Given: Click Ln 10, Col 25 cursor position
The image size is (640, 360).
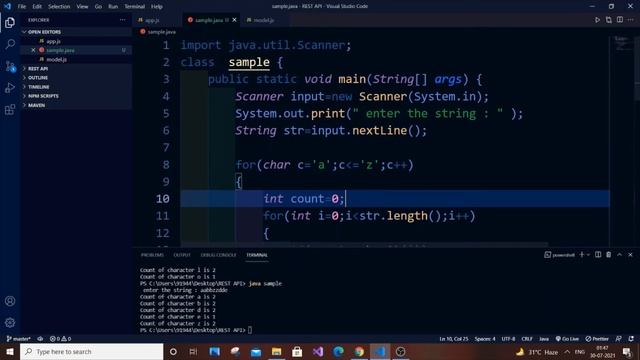Looking at the screenshot, I should [x=454, y=339].
